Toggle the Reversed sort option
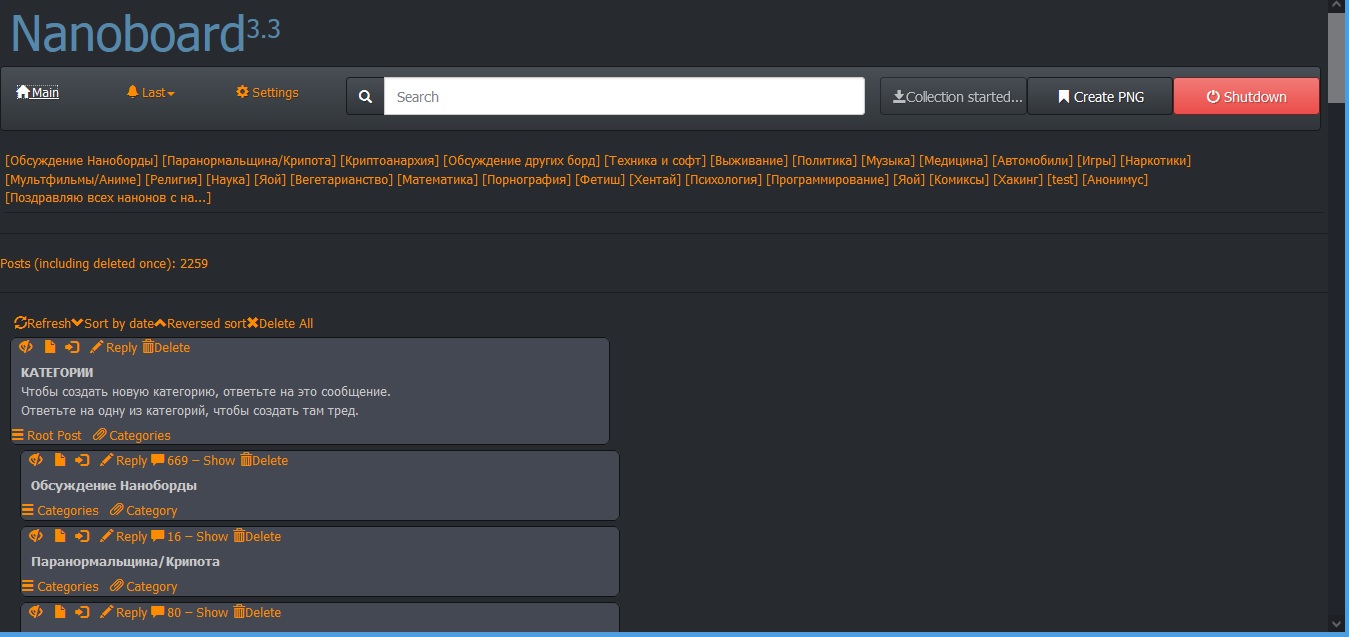The image size is (1349, 637). (200, 323)
